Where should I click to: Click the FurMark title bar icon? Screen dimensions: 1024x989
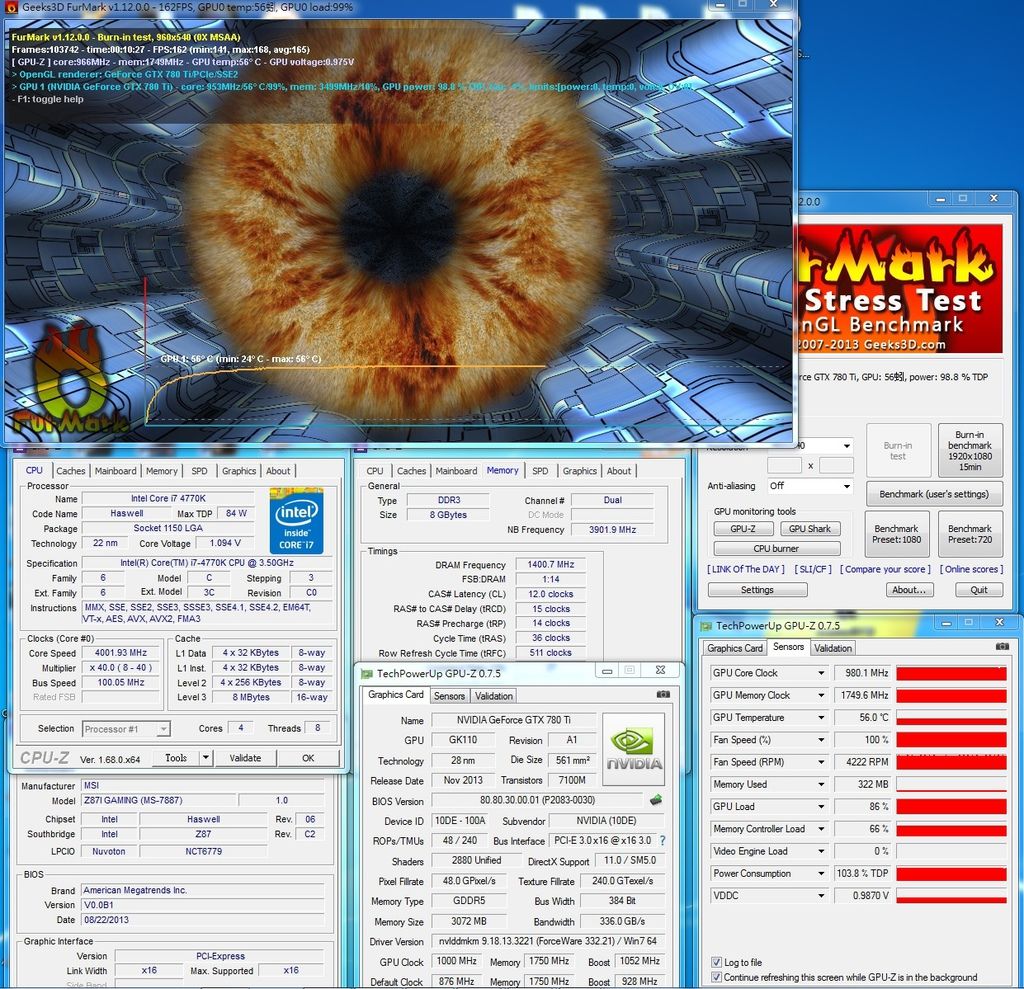click(10, 7)
